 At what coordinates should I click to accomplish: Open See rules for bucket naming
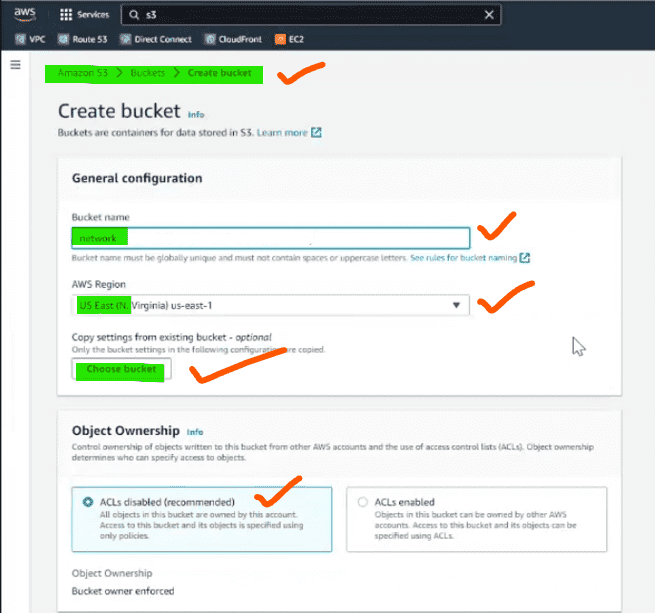coord(470,258)
